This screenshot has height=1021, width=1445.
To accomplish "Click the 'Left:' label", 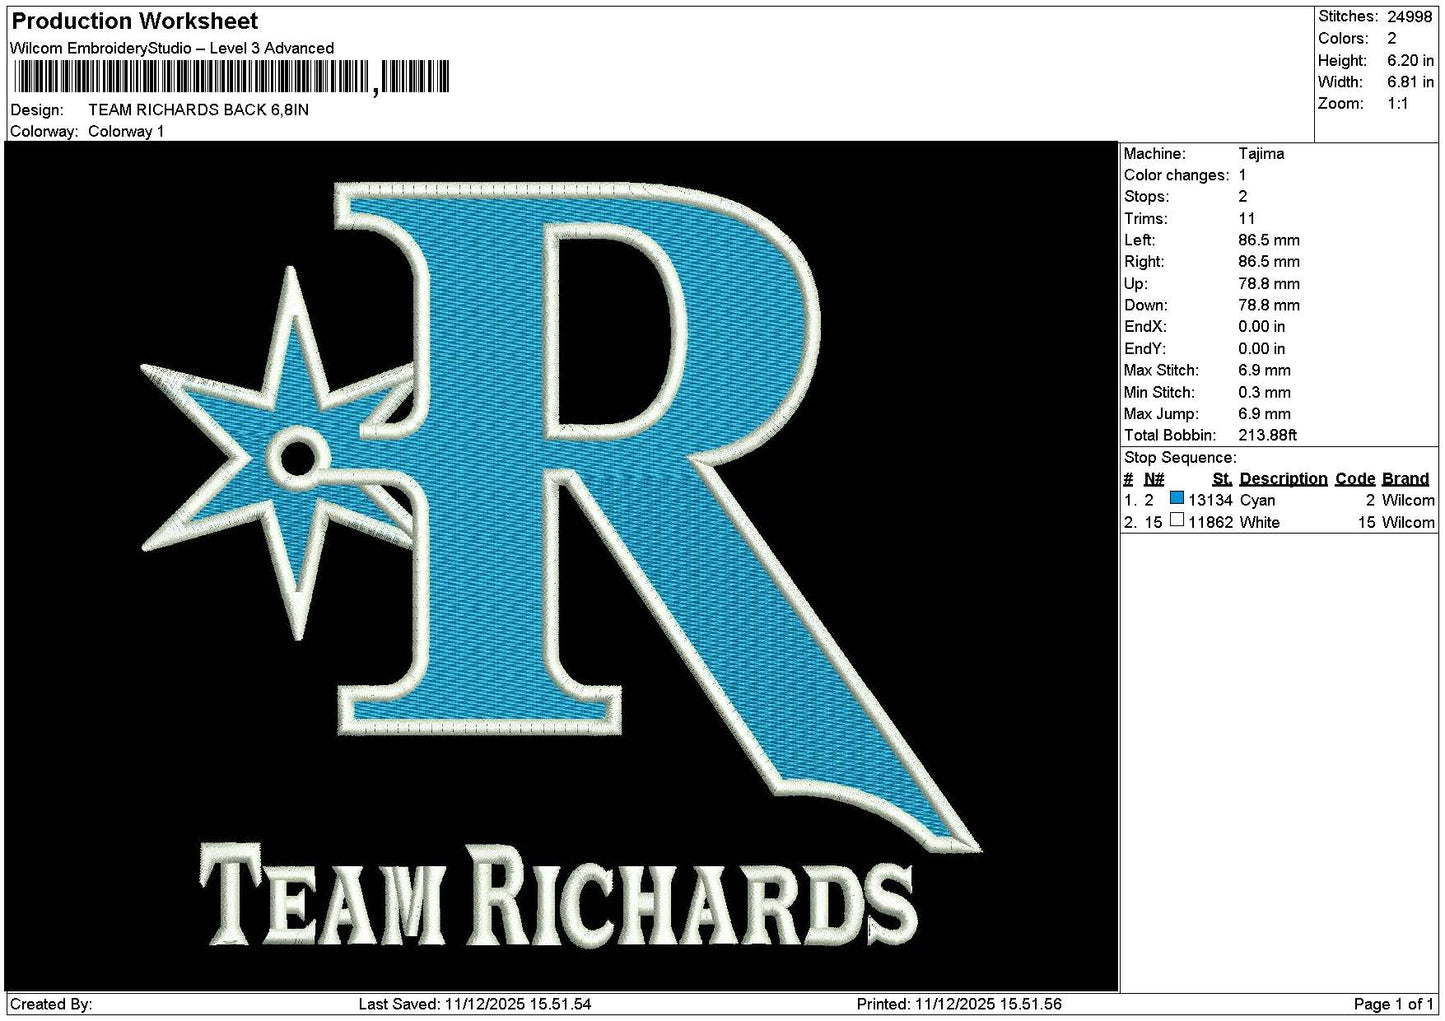I will click(1139, 241).
